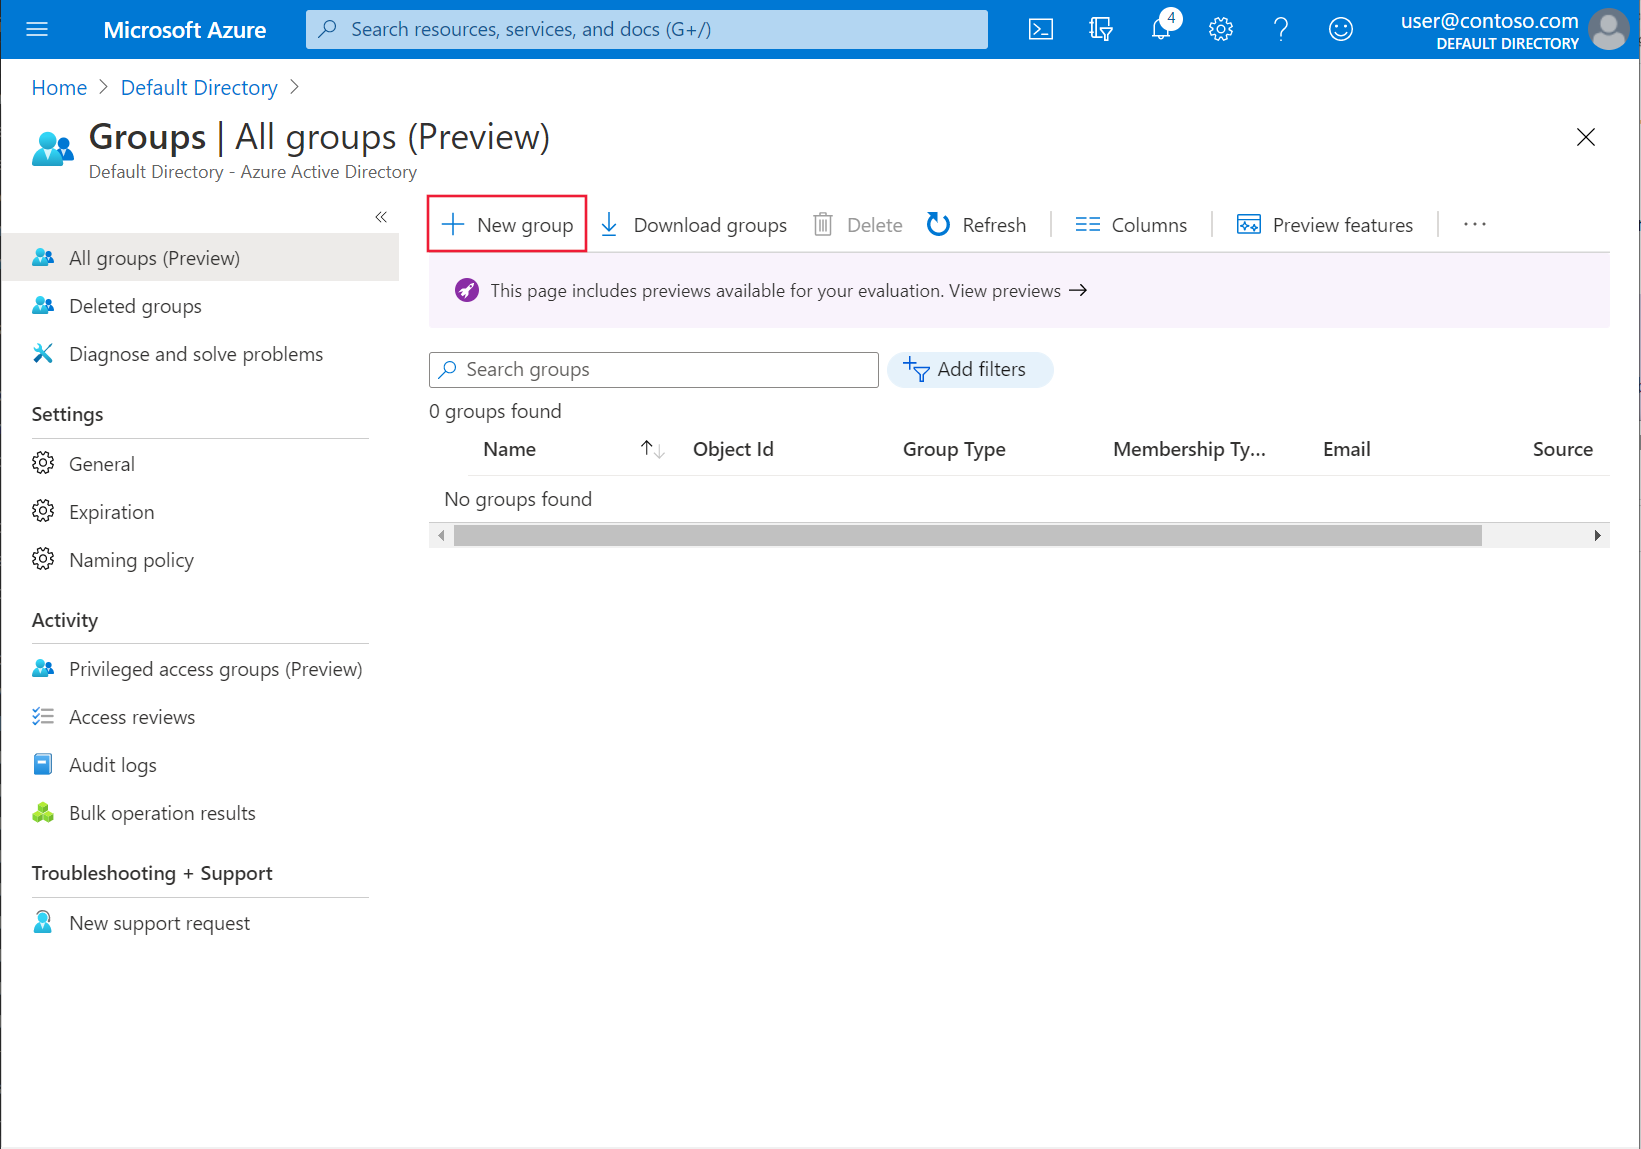This screenshot has height=1149, width=1641.
Task: Open the Columns selector
Action: coord(1131,224)
